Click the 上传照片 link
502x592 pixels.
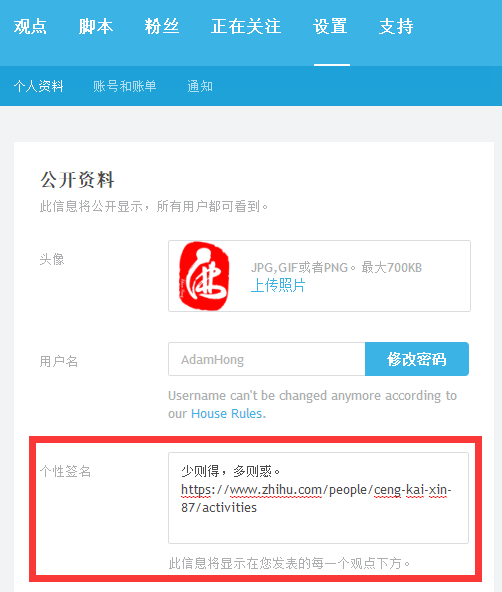click(x=278, y=285)
